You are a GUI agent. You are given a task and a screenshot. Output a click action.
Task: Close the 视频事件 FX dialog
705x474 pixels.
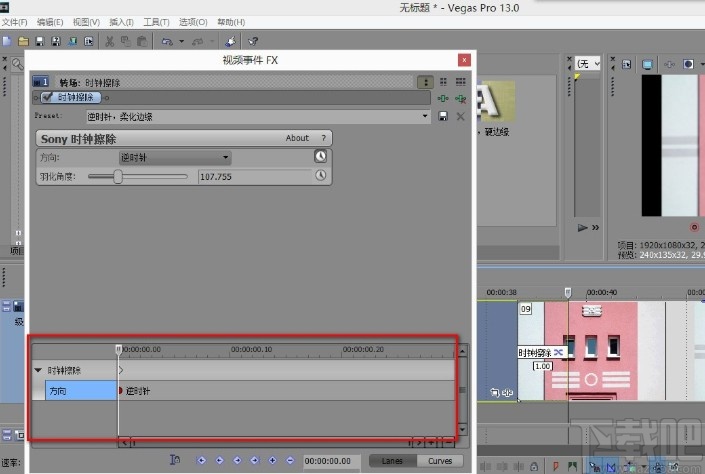point(464,60)
